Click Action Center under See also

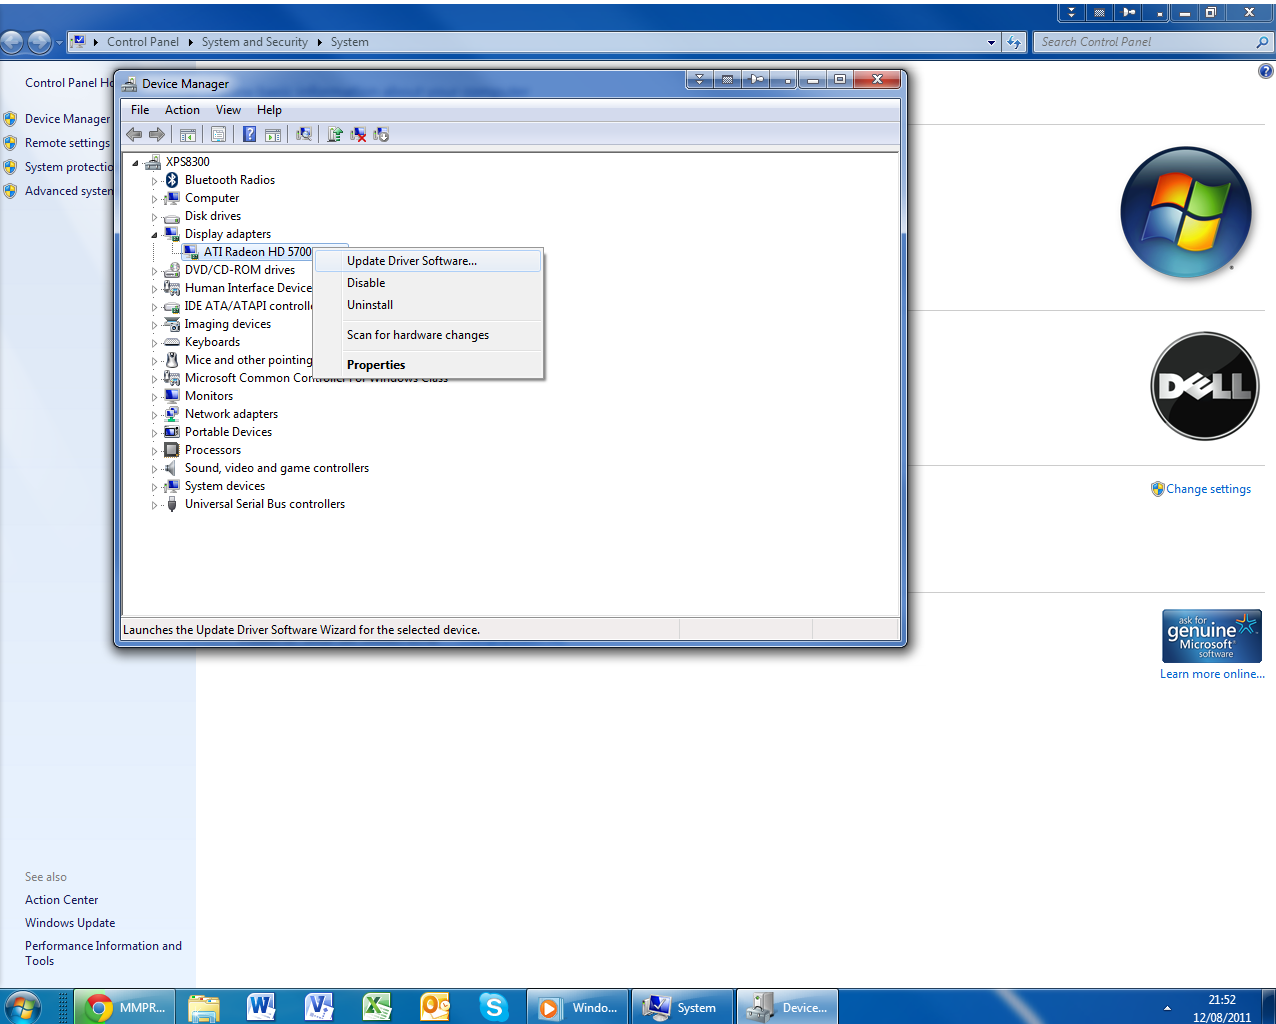click(62, 900)
